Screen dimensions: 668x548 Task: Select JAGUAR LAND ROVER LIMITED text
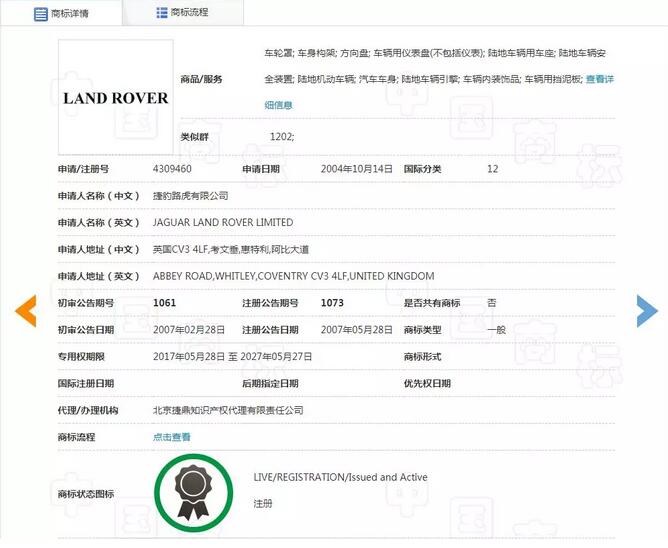tap(223, 222)
